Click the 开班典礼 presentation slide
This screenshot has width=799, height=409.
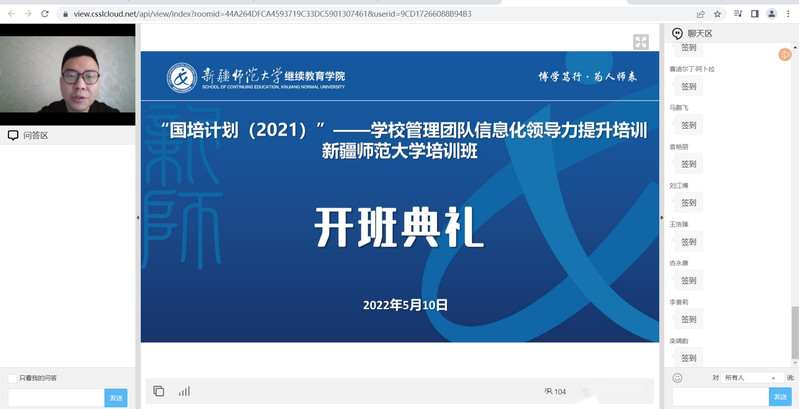pyautogui.click(x=400, y=197)
